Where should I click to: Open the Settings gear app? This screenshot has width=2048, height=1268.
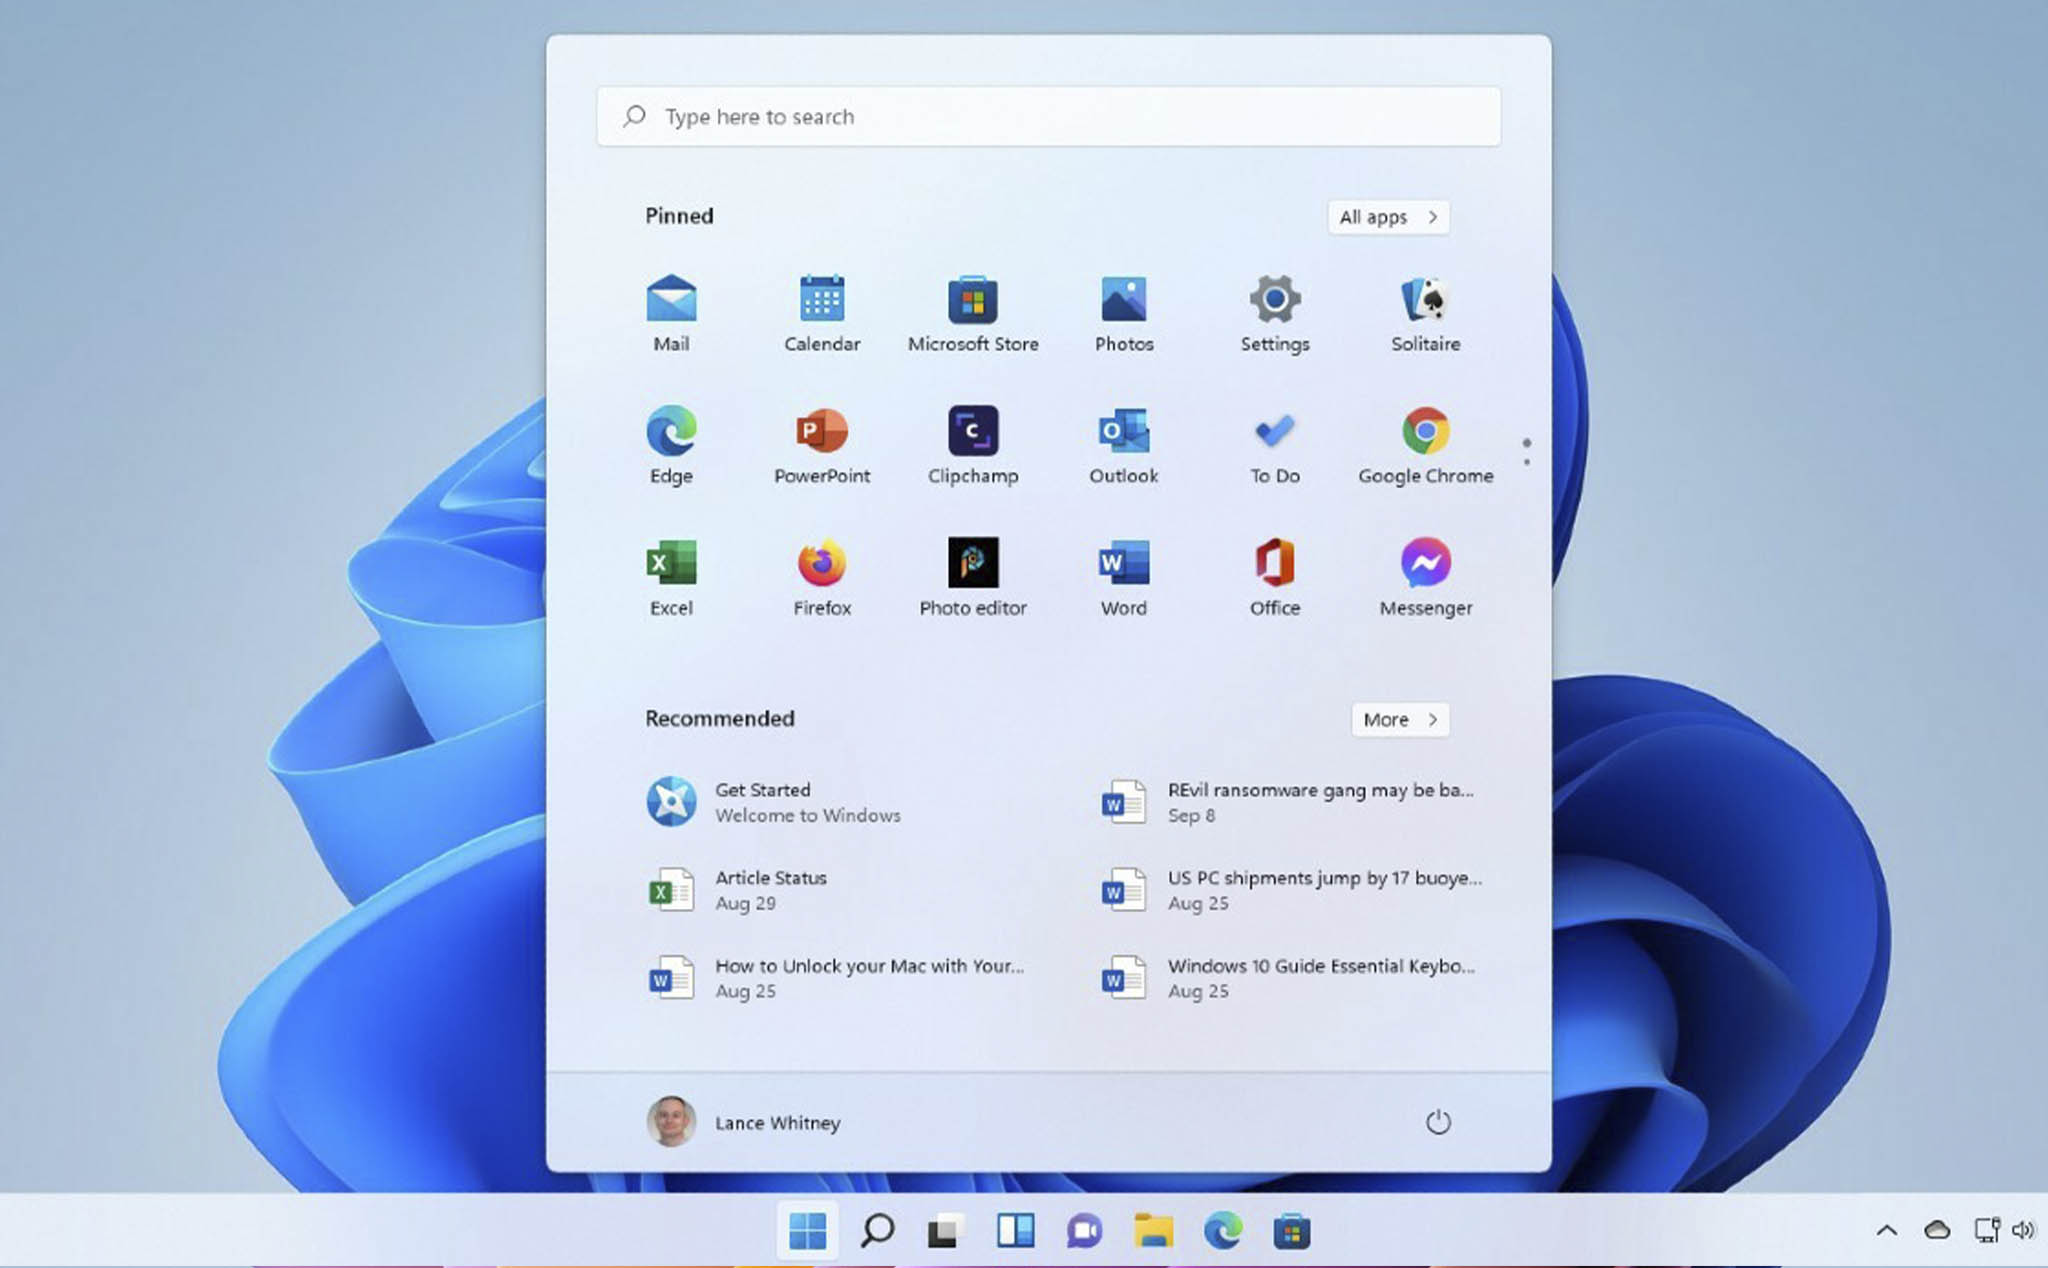pyautogui.click(x=1275, y=313)
